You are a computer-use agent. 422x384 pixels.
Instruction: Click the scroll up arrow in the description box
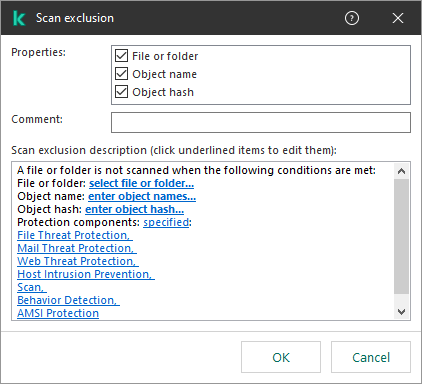(x=401, y=171)
